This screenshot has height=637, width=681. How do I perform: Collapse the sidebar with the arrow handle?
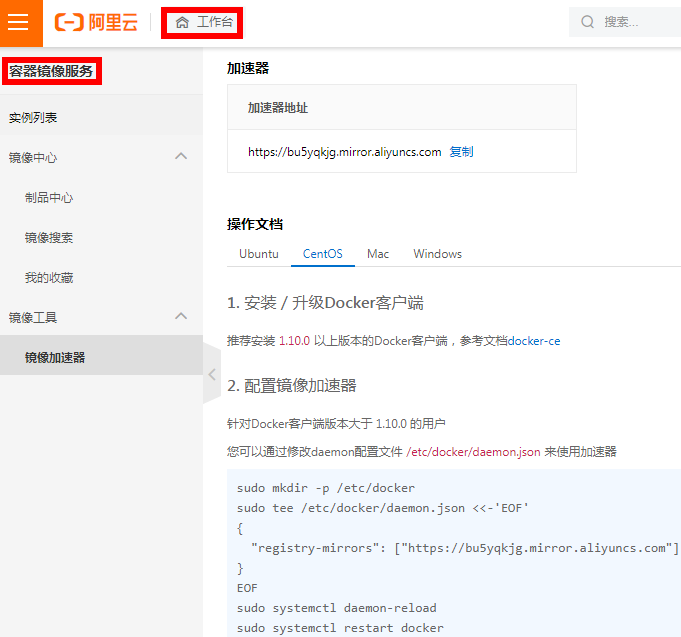[x=212, y=374]
